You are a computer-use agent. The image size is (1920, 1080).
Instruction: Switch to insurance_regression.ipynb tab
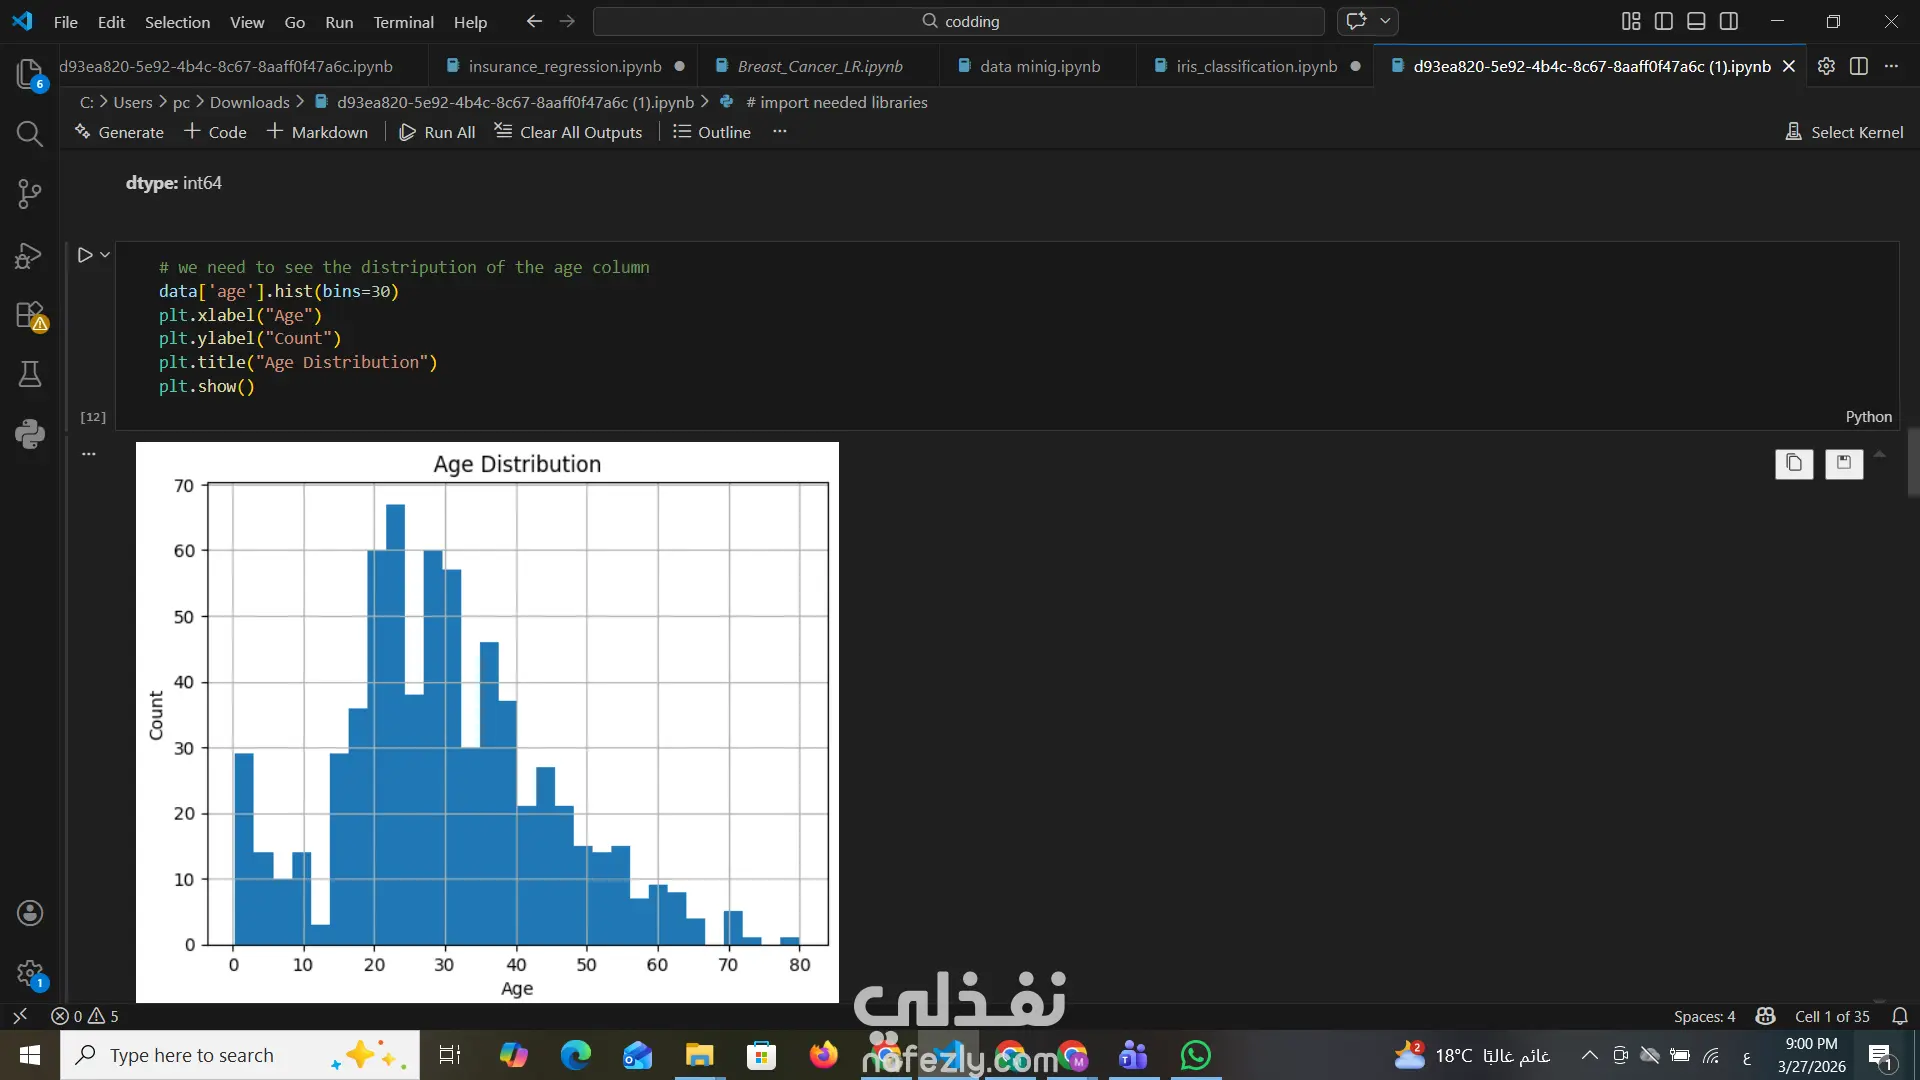[564, 66]
